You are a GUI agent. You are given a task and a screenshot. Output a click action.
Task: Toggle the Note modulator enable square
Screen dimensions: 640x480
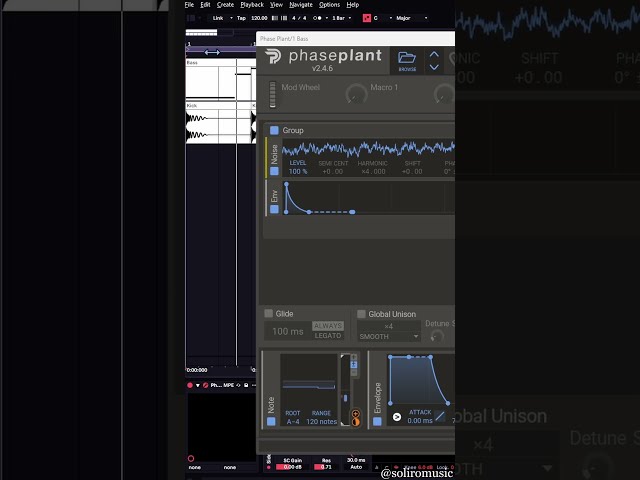[271, 421]
